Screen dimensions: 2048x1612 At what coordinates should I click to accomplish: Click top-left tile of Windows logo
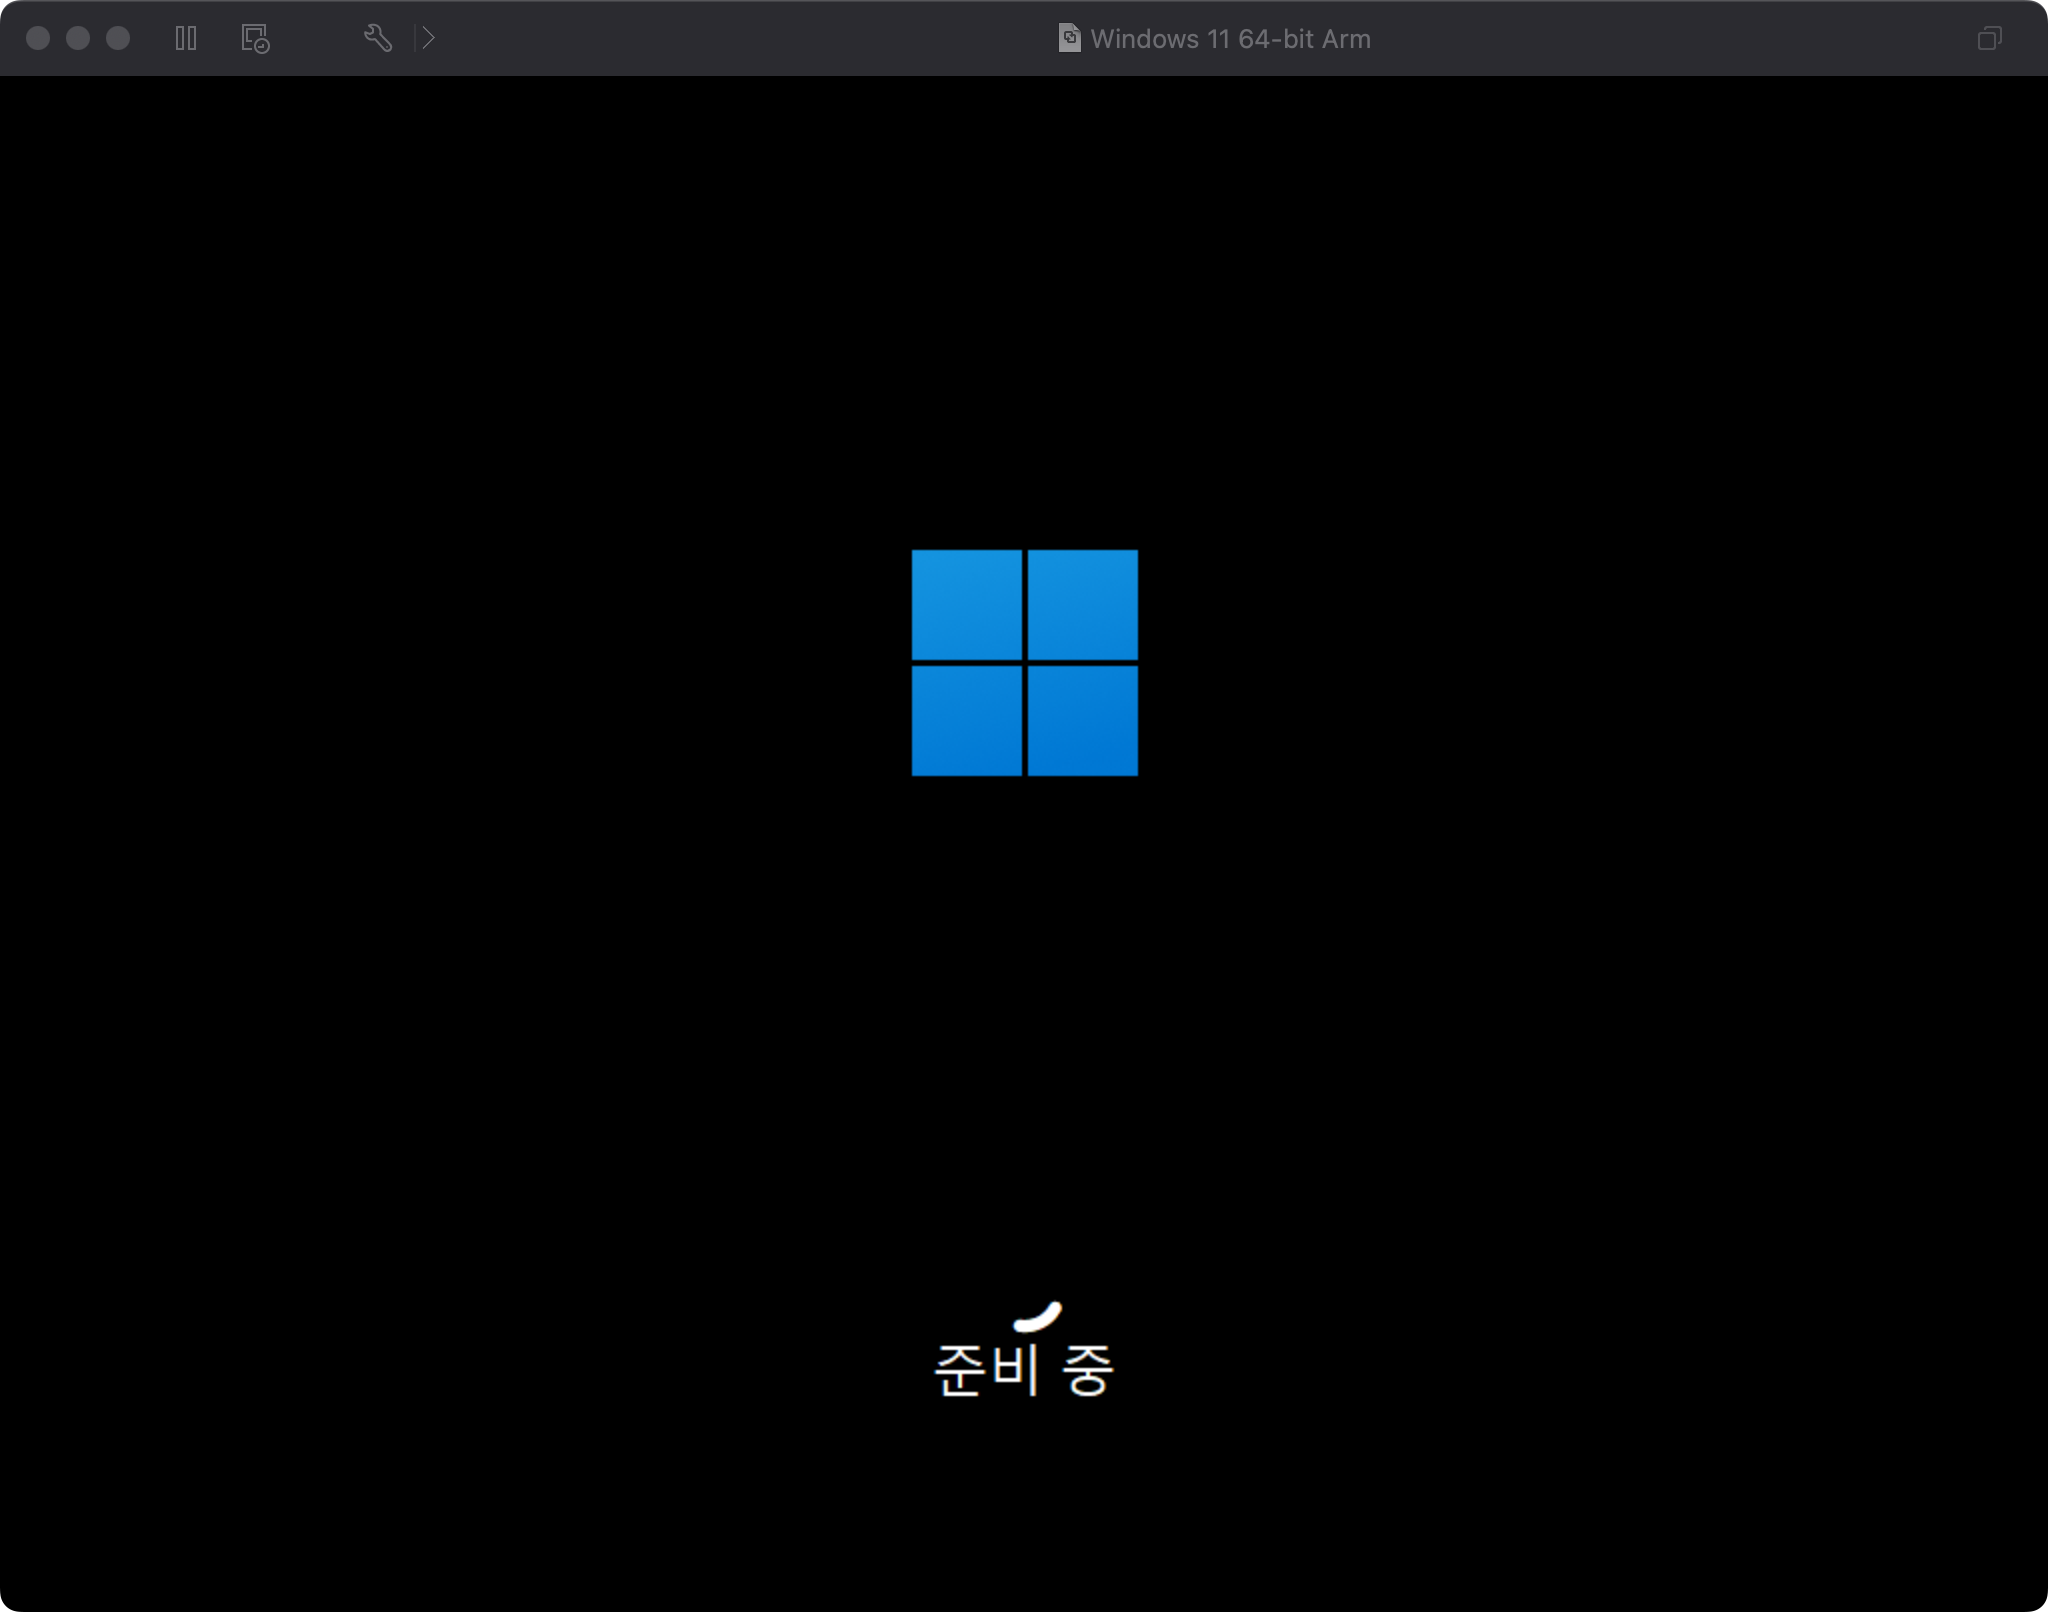(x=966, y=604)
